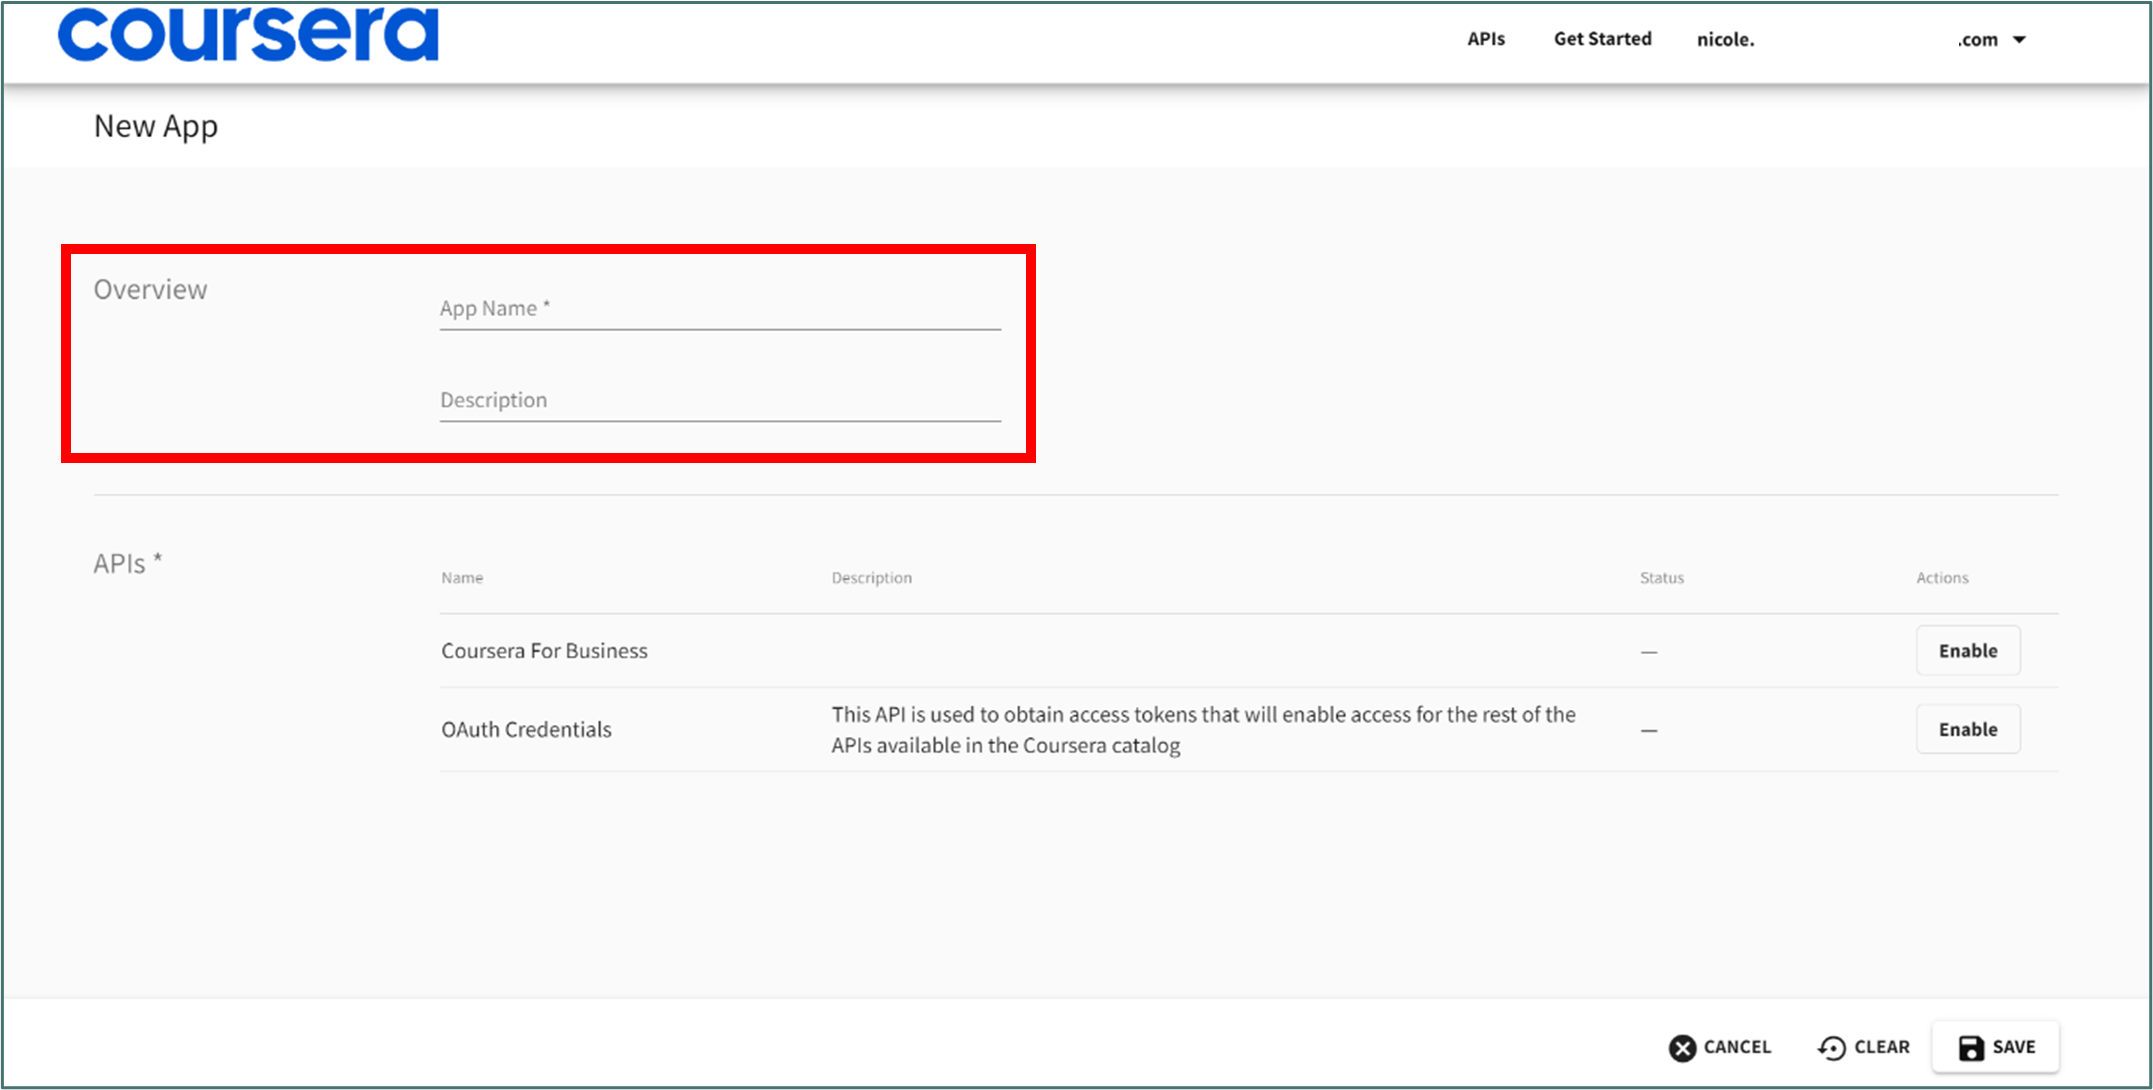Screen dimensions: 2153x1090
Task: Select the Coursera For Business row name
Action: pyautogui.click(x=544, y=651)
